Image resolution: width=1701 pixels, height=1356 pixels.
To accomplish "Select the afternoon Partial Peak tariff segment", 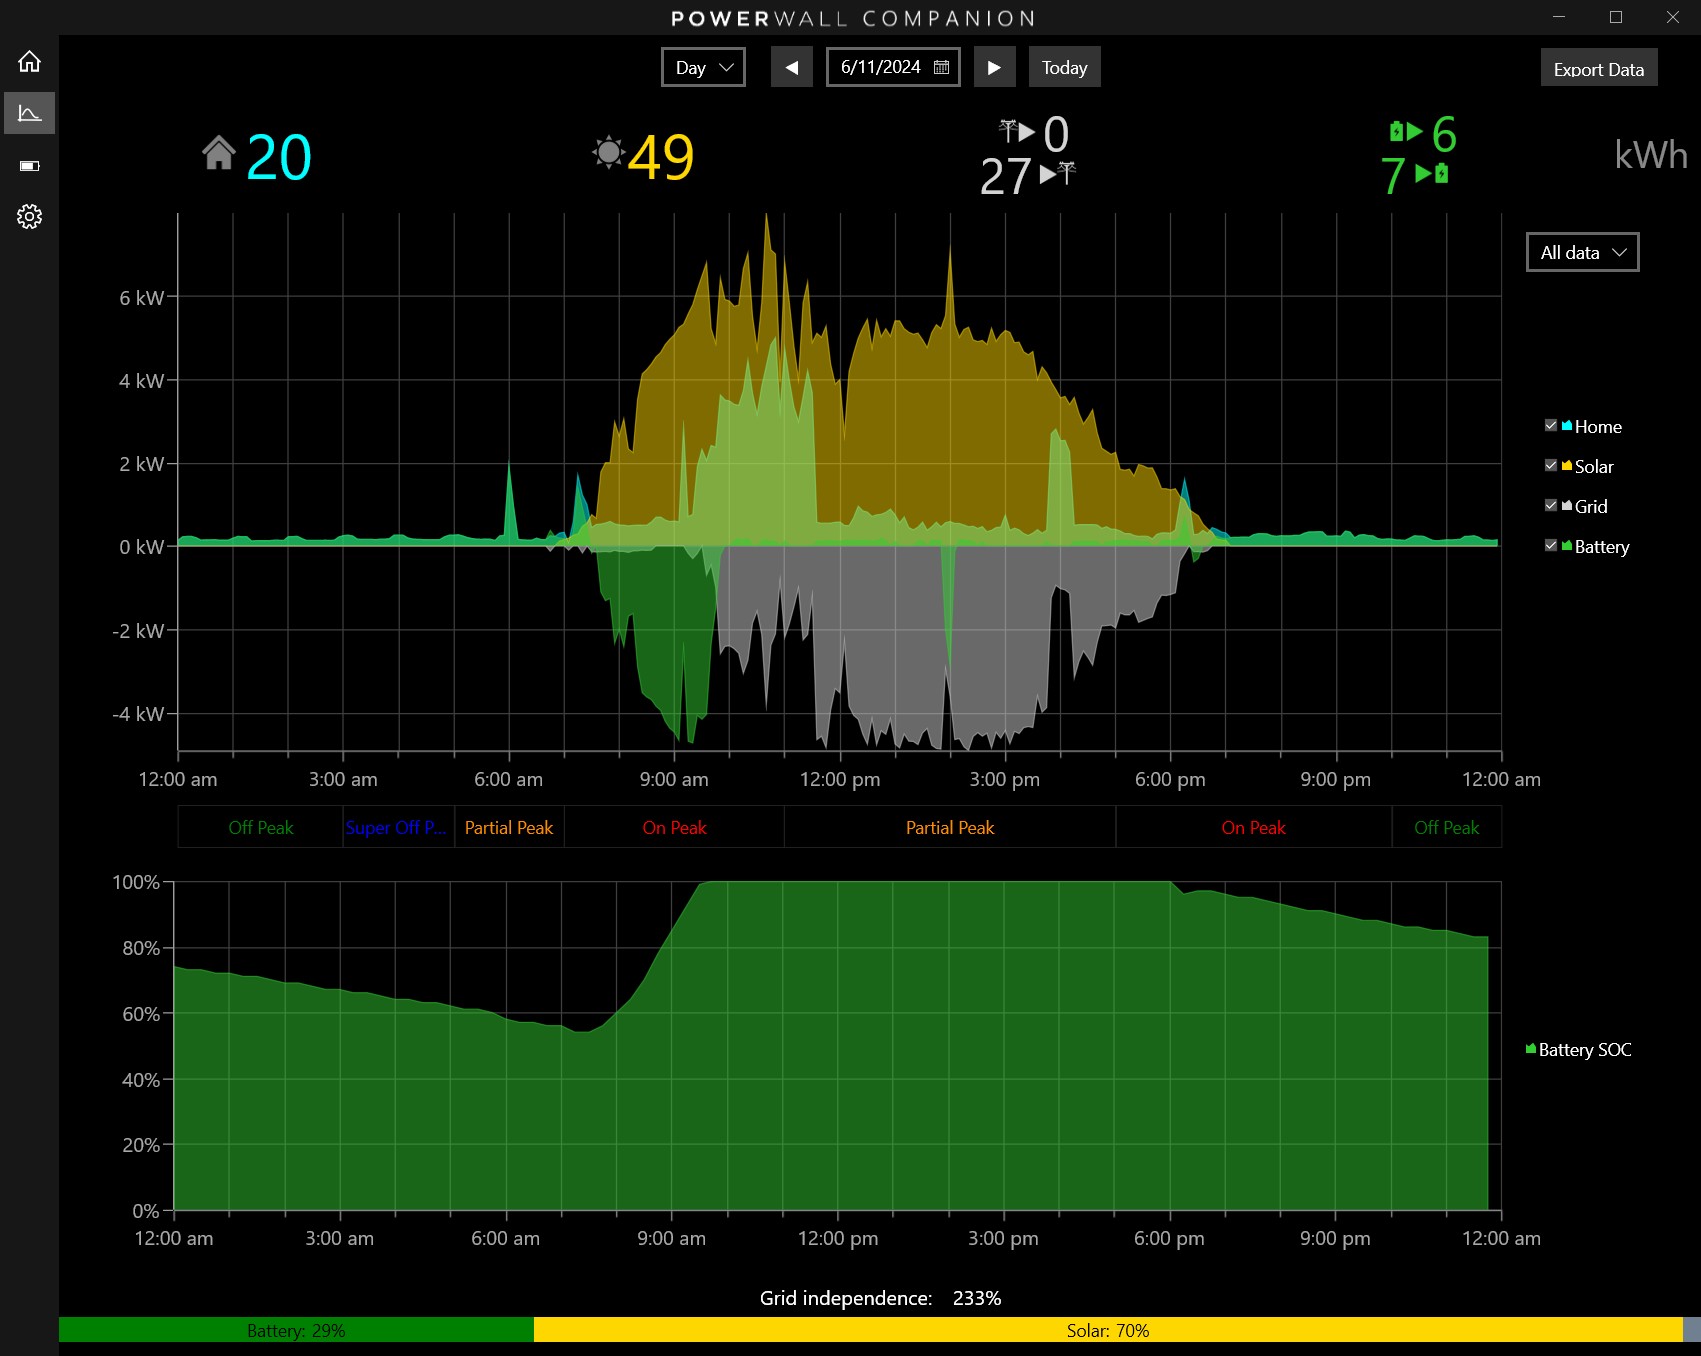I will pyautogui.click(x=950, y=828).
